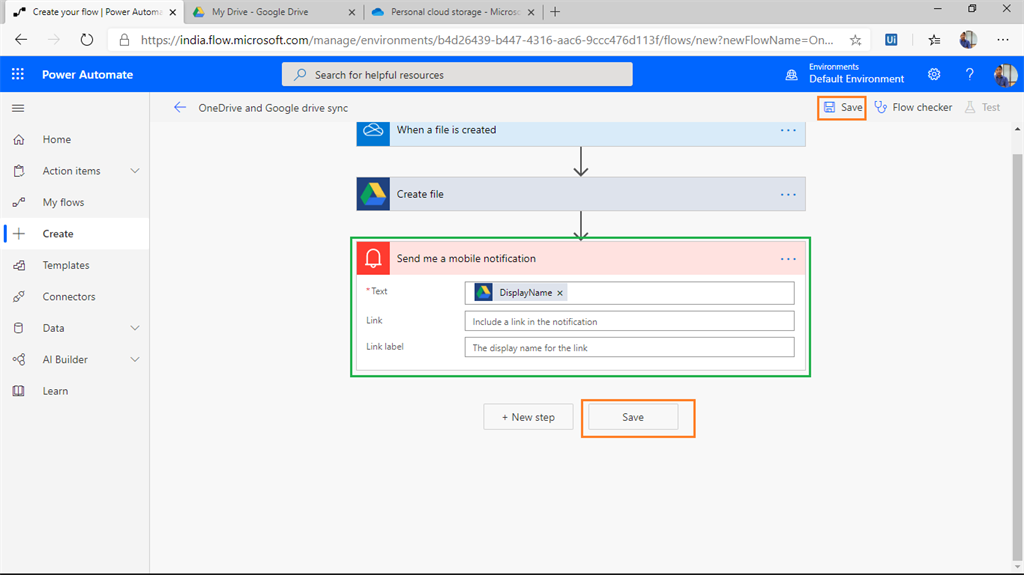Viewport: 1024px width, 575px height.
Task: Open a new browser tab
Action: point(555,12)
